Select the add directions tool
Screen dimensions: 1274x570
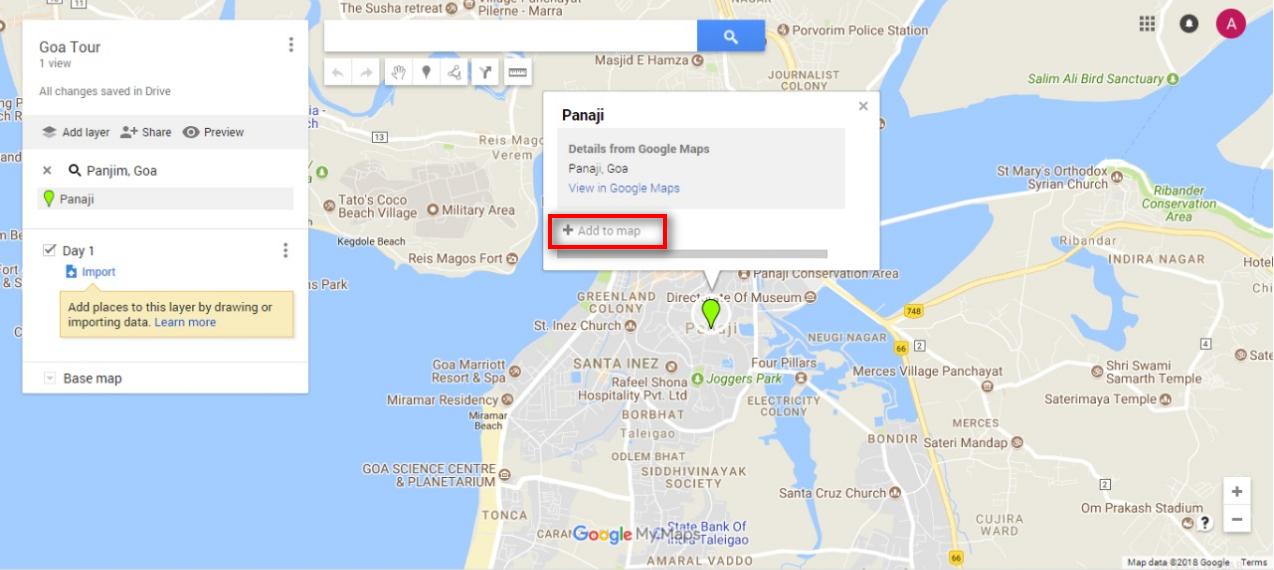tap(485, 72)
